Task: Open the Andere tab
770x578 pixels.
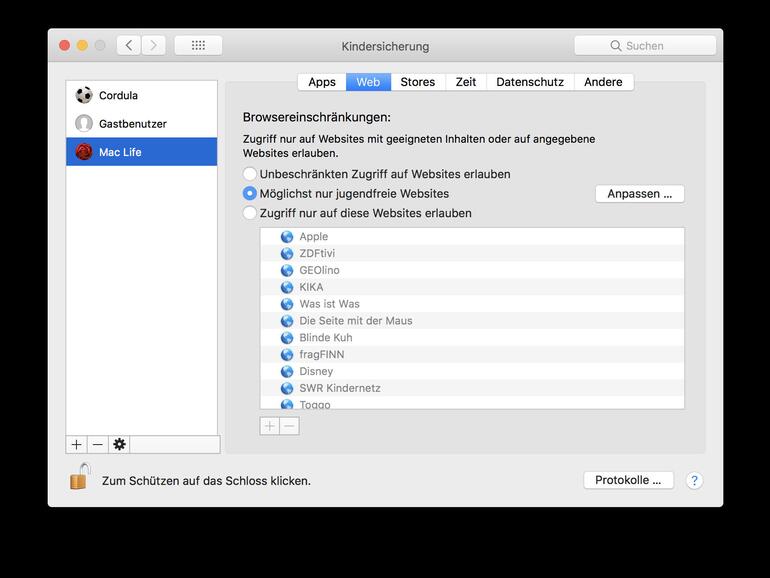Action: pyautogui.click(x=603, y=82)
